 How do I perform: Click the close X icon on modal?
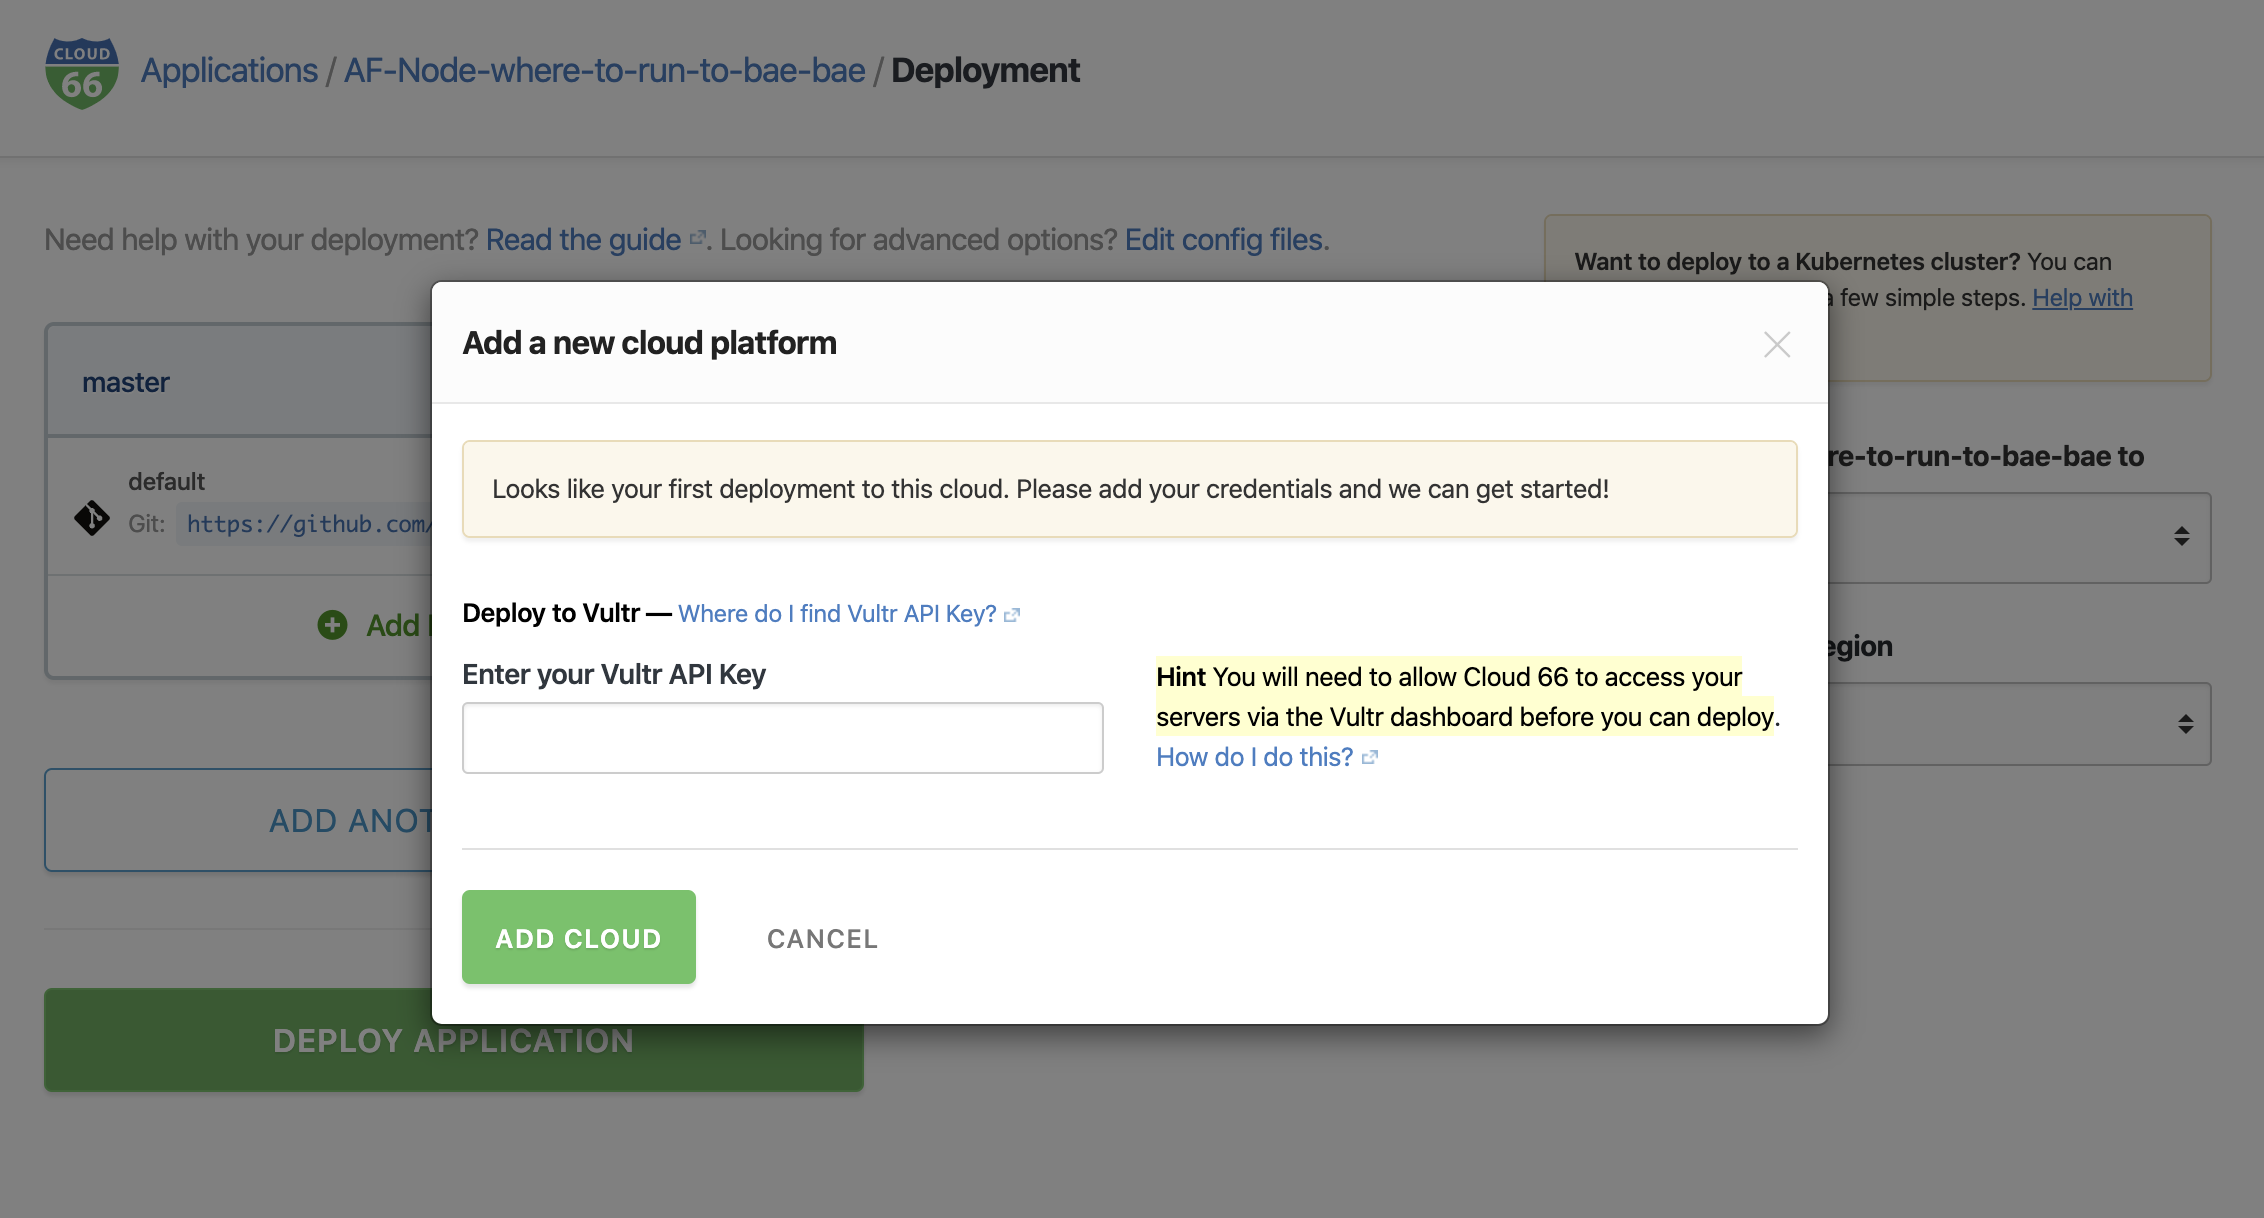click(x=1777, y=344)
